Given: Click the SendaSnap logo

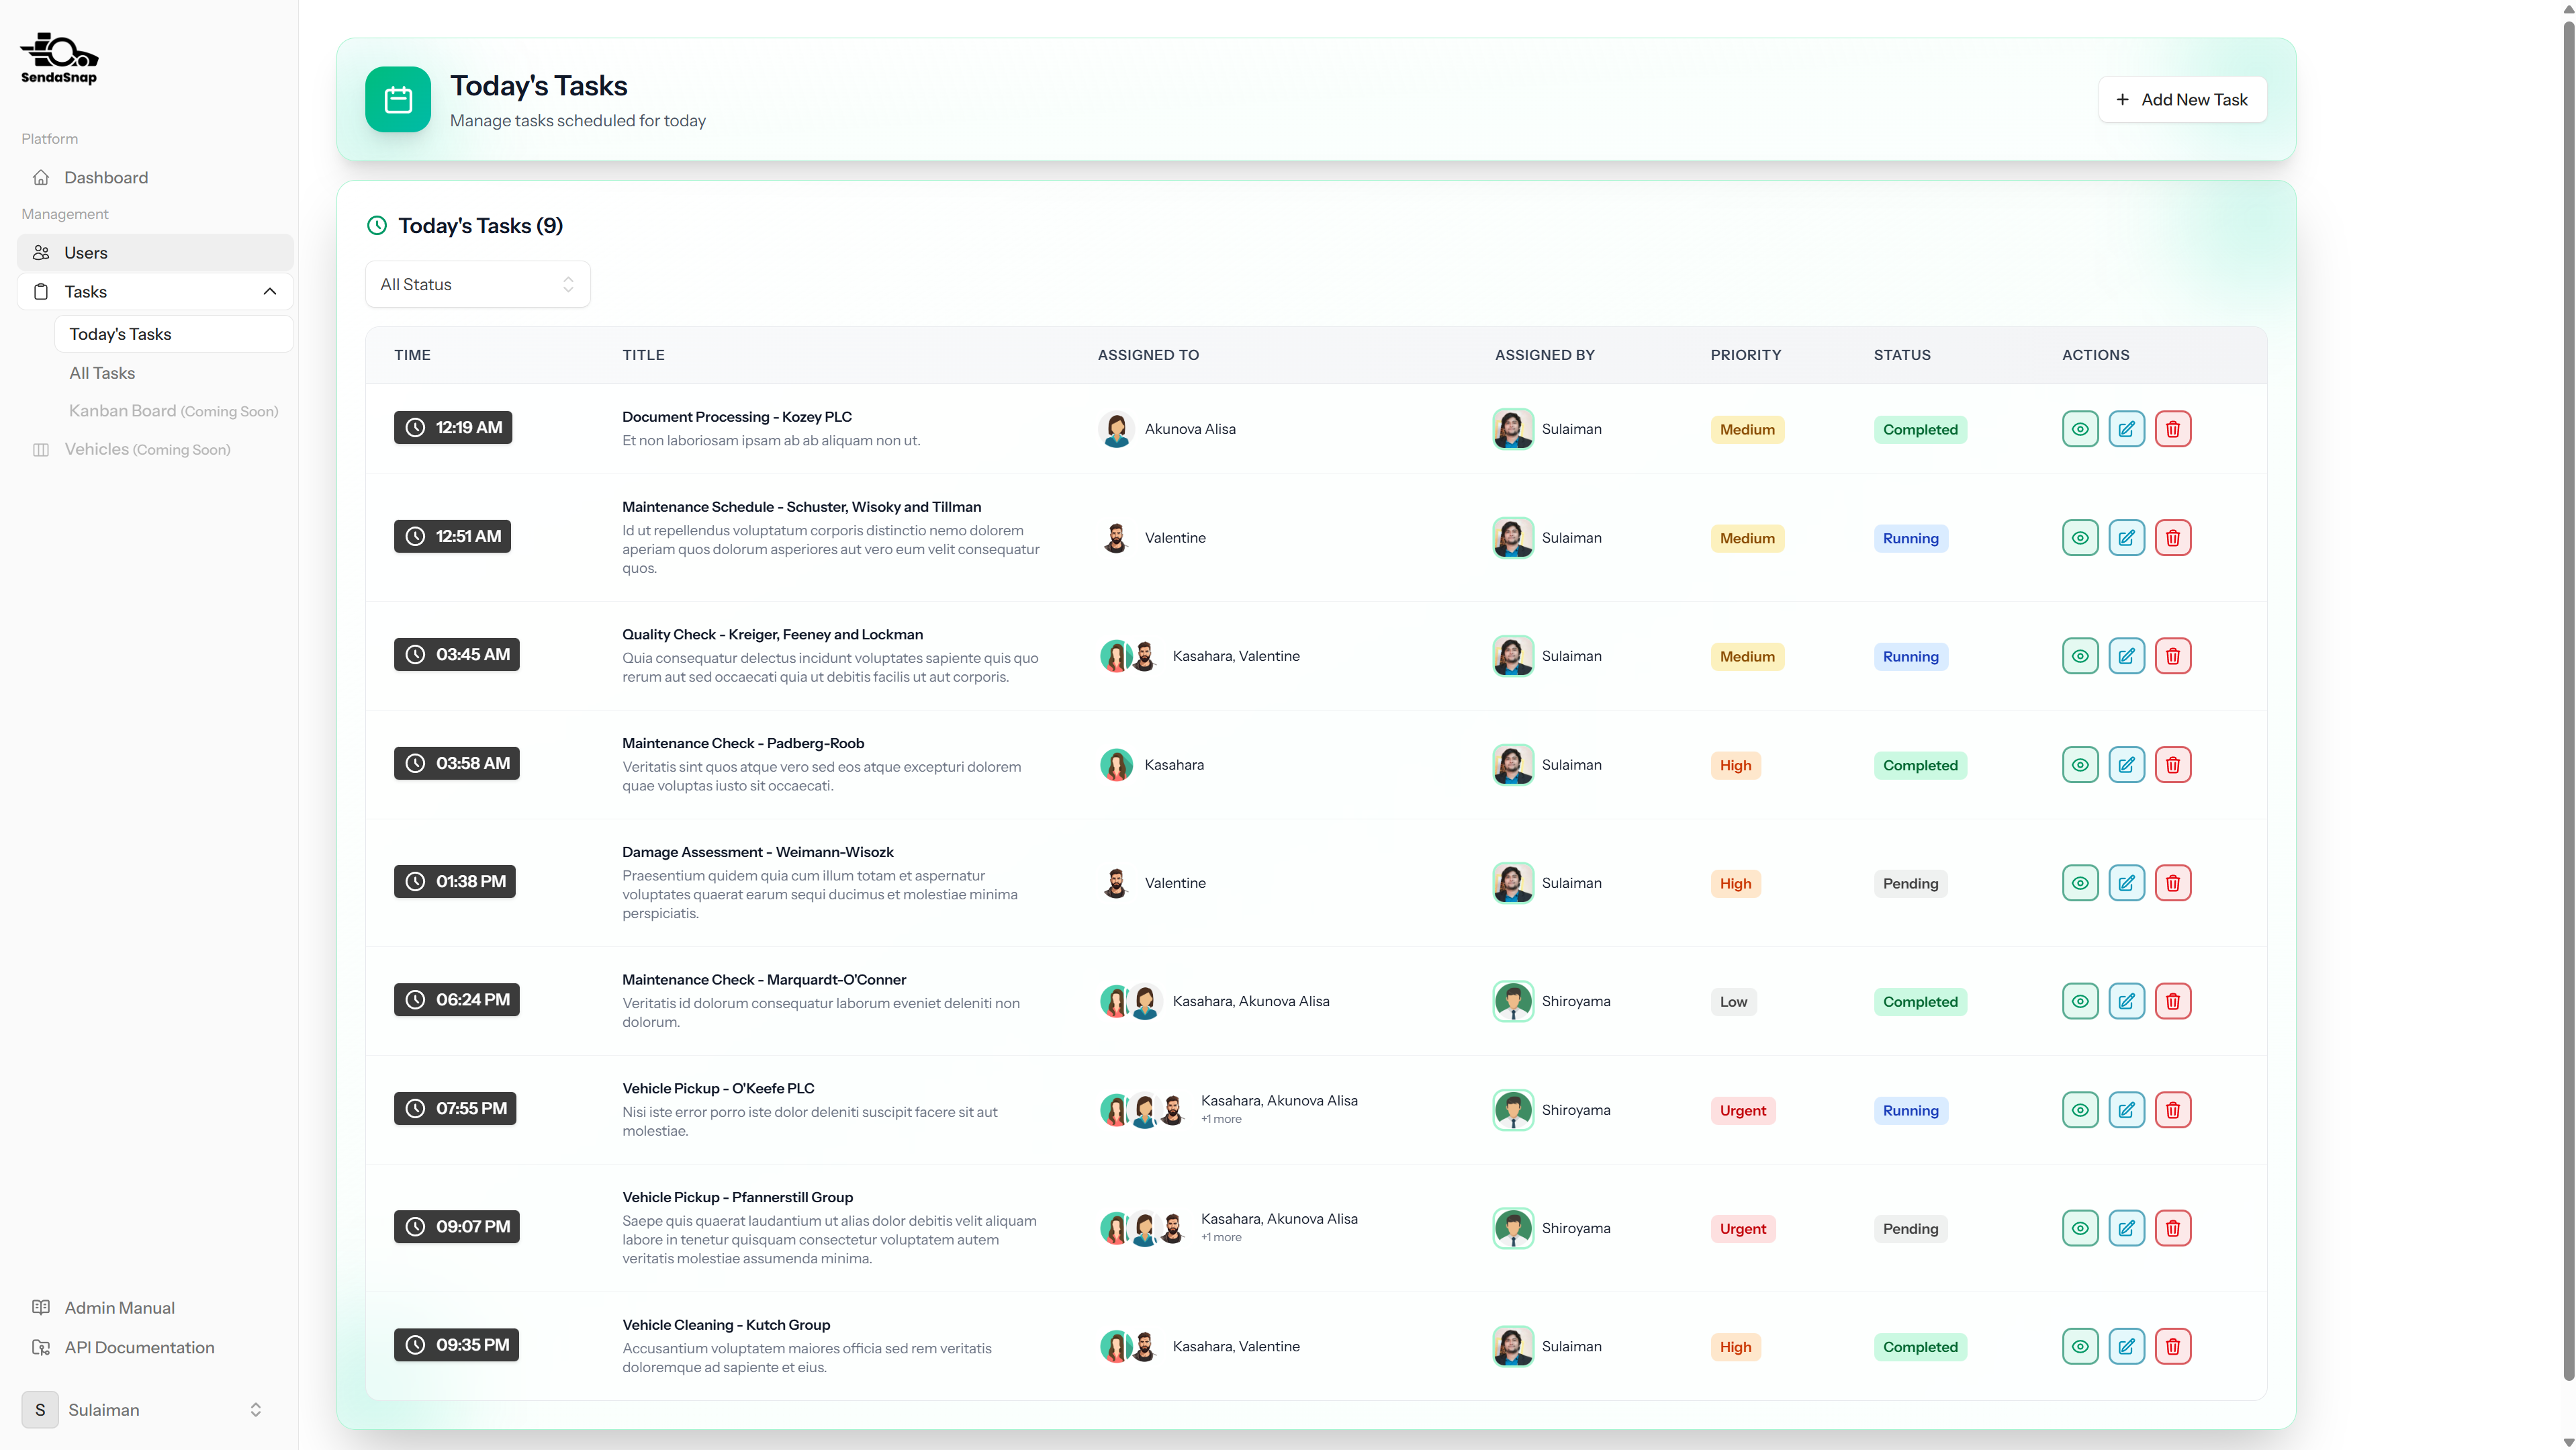Looking at the screenshot, I should (x=59, y=59).
